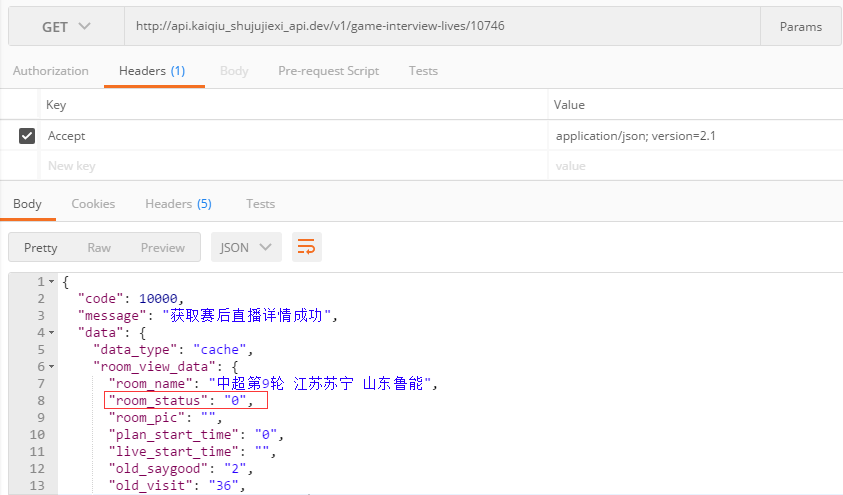The image size is (843, 495).
Task: Select the response Body tab
Action: click(x=27, y=204)
